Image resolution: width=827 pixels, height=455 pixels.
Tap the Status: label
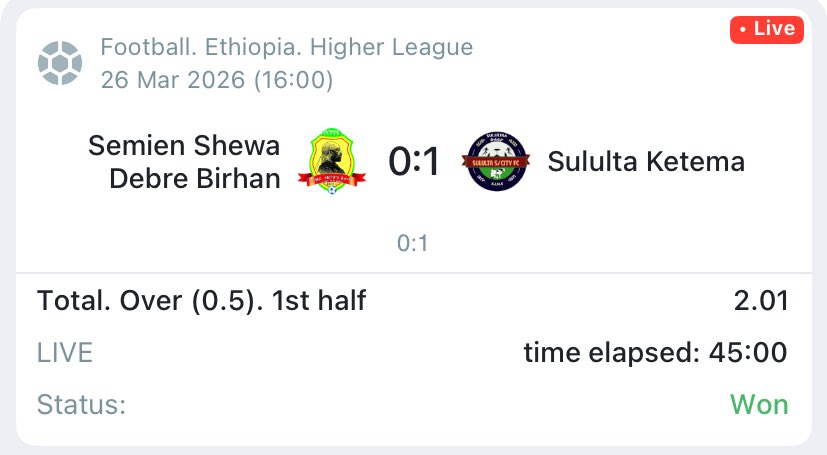click(x=82, y=405)
